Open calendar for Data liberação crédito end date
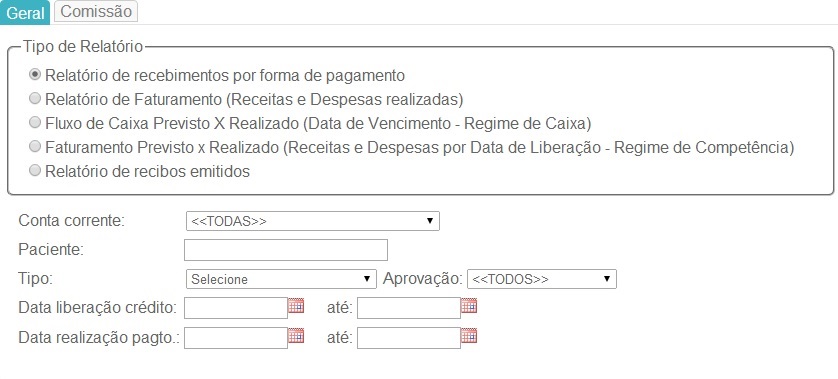The height and width of the screenshot is (379, 838). [x=469, y=306]
